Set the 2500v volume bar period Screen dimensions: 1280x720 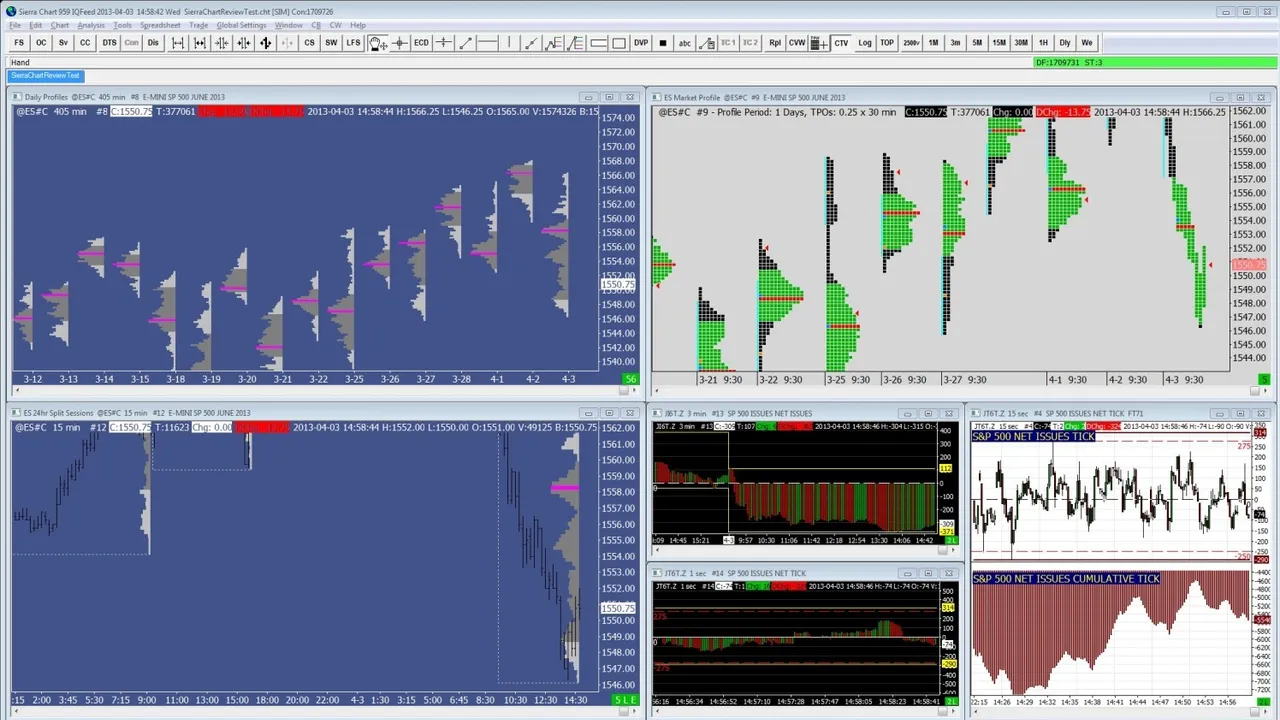911,43
